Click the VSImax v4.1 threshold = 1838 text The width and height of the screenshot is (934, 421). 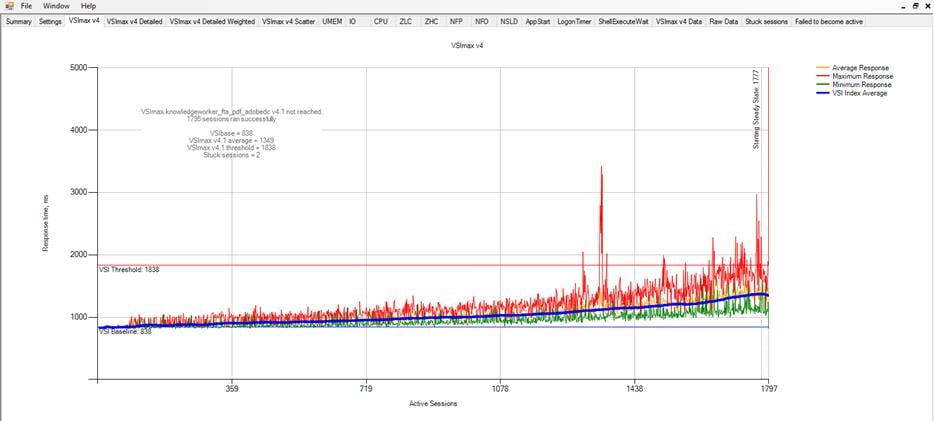coord(231,147)
